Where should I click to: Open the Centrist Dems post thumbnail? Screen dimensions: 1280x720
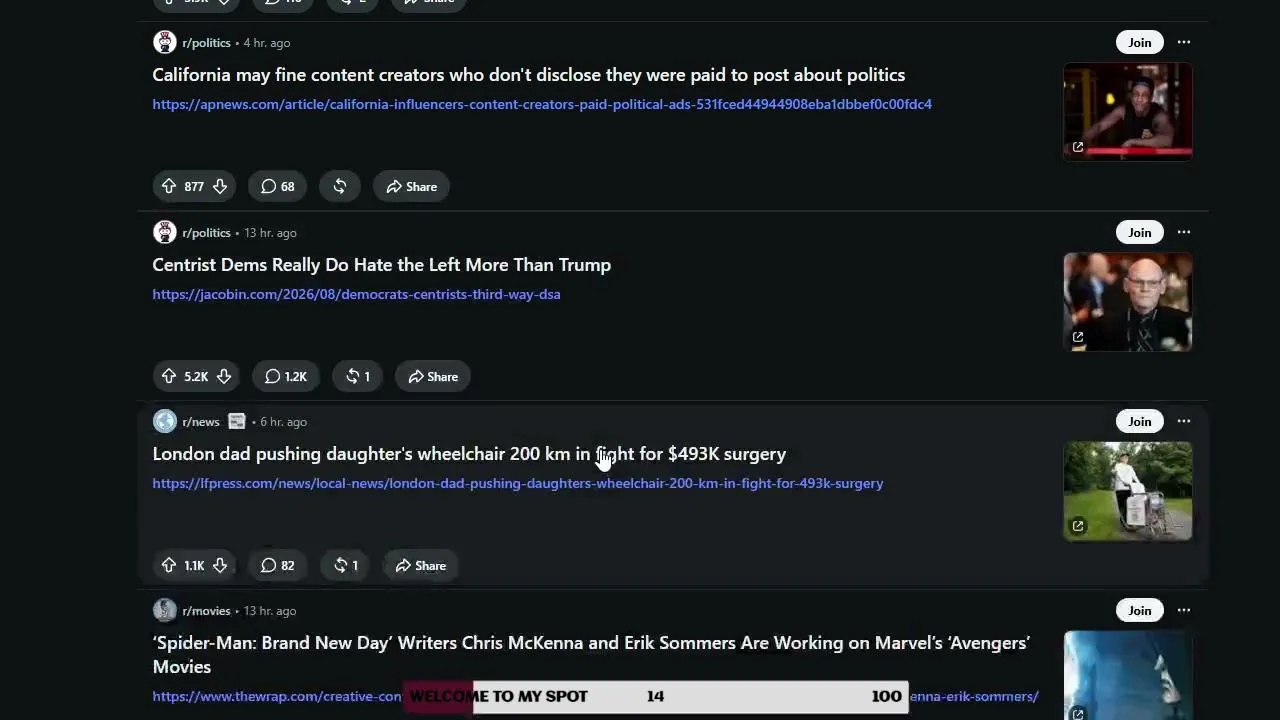1128,301
